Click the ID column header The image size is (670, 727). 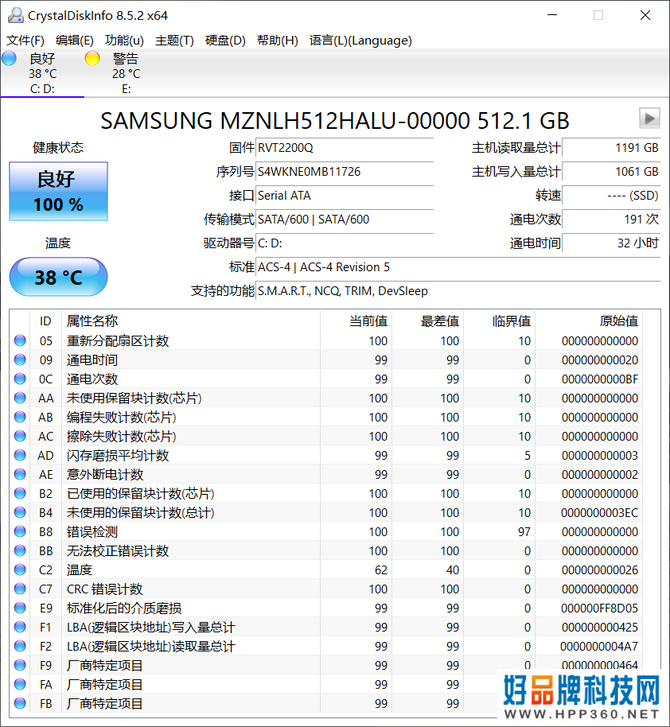45,321
